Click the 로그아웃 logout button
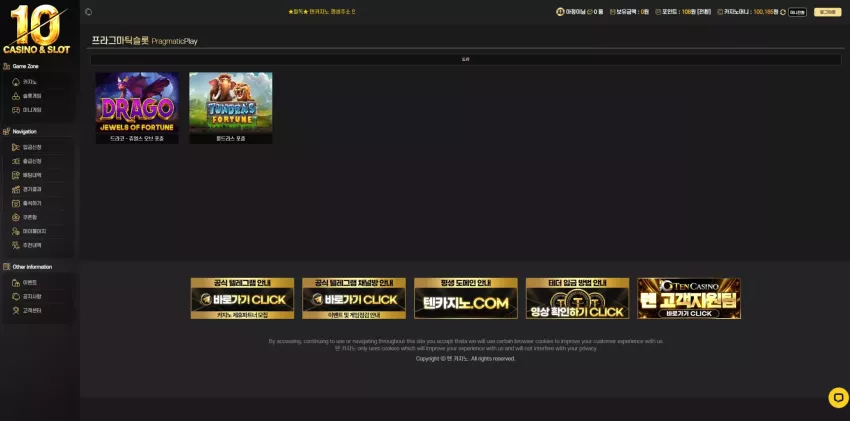Viewport: 850px width, 421px height. click(x=827, y=12)
